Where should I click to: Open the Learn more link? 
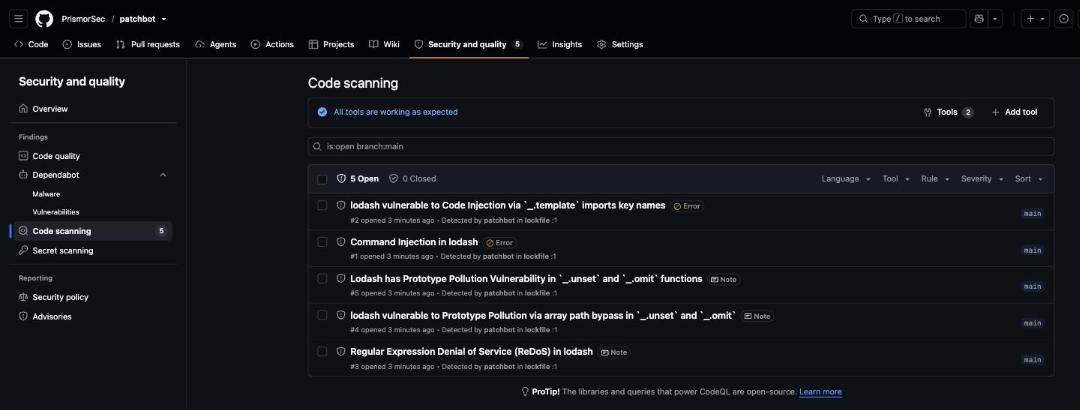coord(820,392)
